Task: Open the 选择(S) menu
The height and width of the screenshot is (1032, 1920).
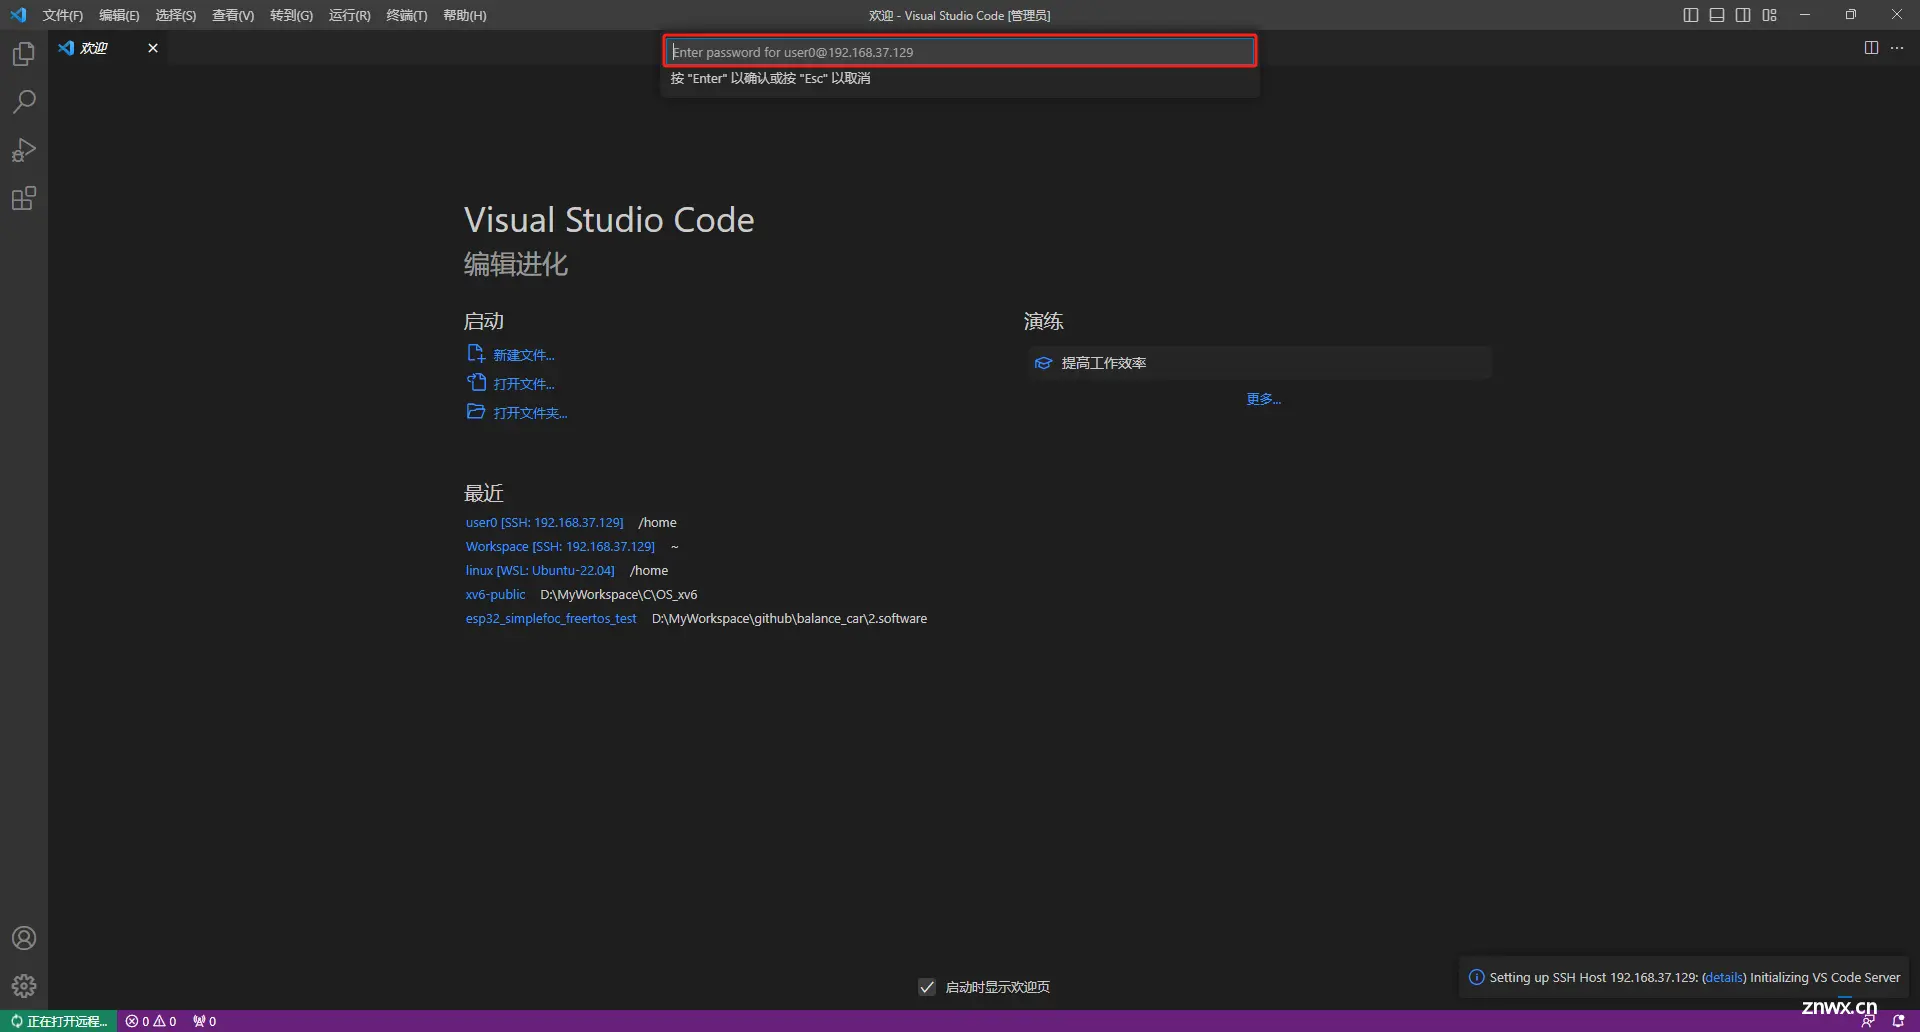Action: pyautogui.click(x=176, y=15)
